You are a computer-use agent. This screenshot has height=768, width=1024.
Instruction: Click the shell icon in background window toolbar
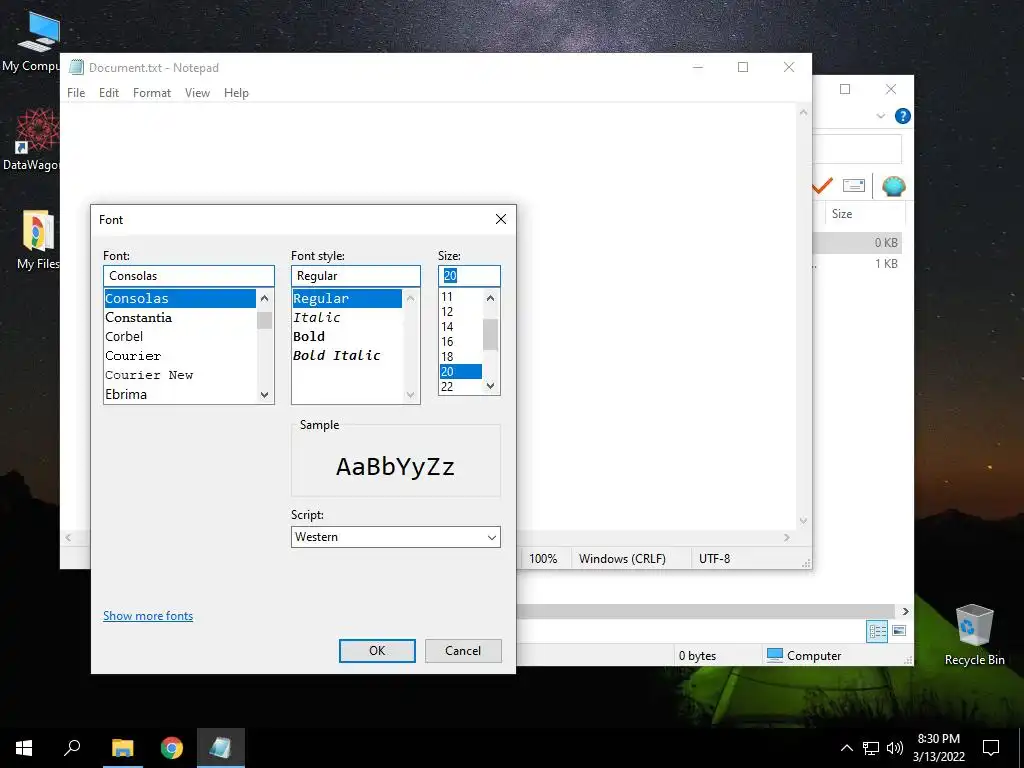coord(893,186)
